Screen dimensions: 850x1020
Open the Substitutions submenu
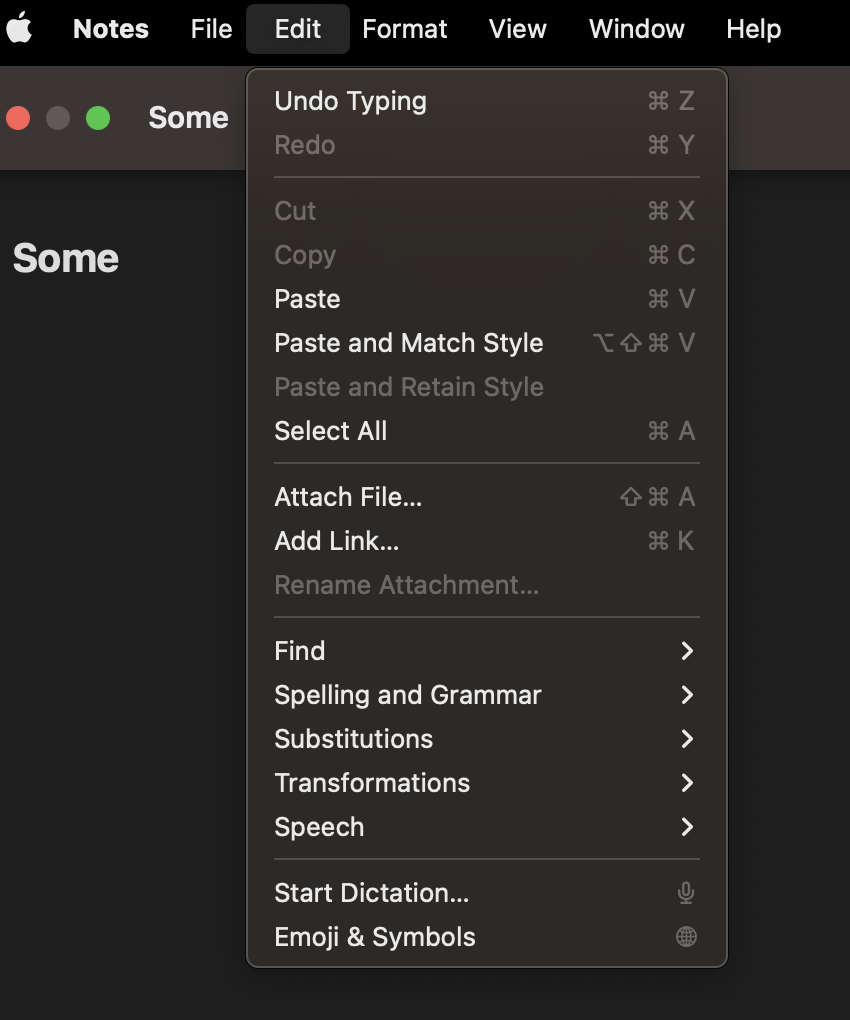tap(354, 739)
